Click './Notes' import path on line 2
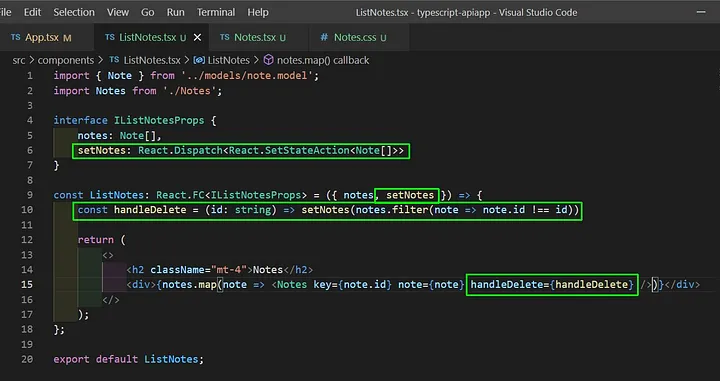This screenshot has height=381, width=720. tap(190, 91)
